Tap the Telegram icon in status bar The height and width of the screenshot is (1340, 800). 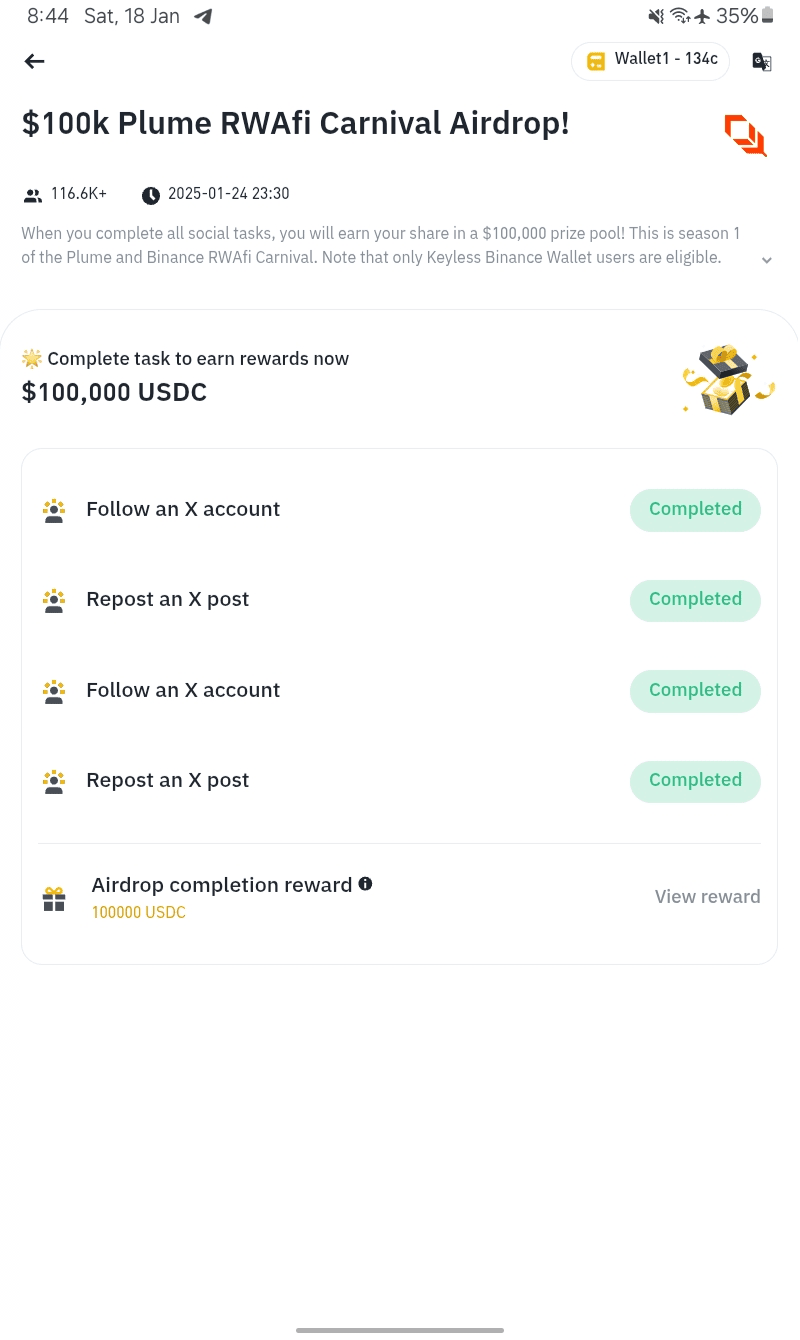pos(203,16)
